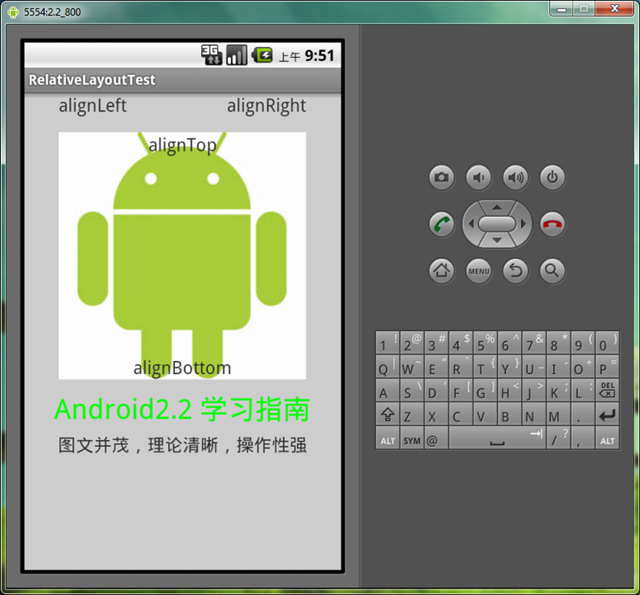The image size is (640, 595).
Task: Click the comma key on the keyboard
Action: [x=583, y=438]
